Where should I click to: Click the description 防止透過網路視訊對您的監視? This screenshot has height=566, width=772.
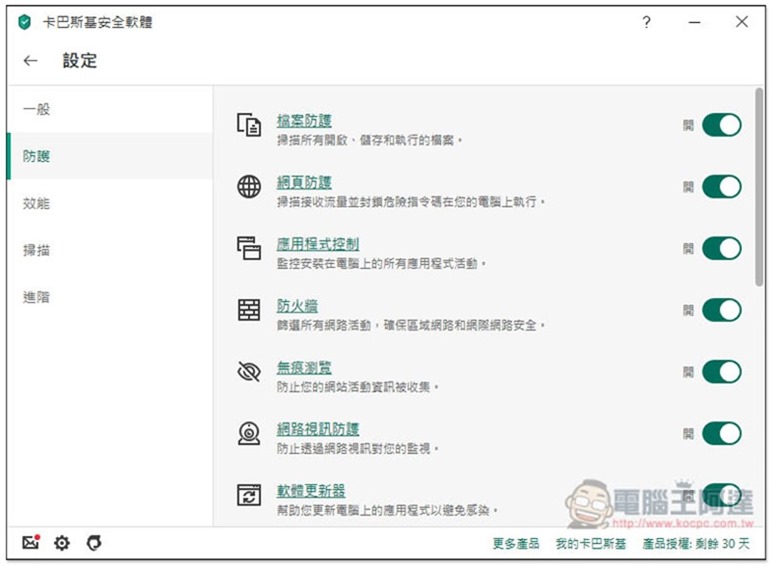pyautogui.click(x=357, y=448)
